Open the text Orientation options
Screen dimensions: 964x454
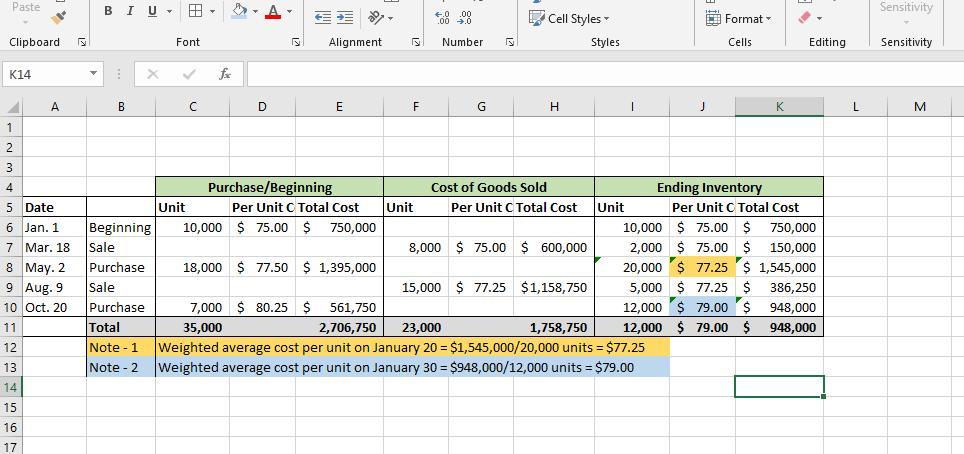(375, 17)
